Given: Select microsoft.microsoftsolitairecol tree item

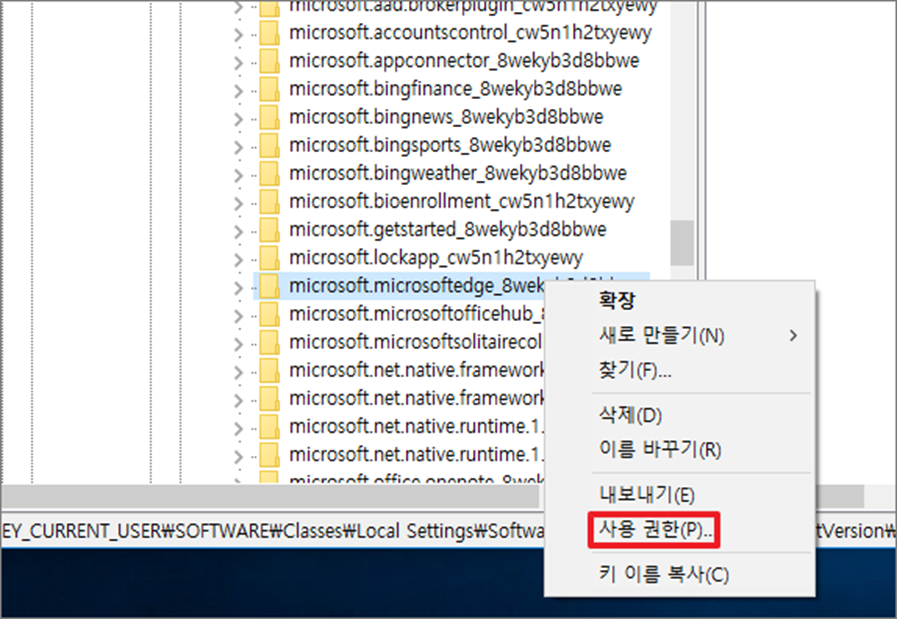Looking at the screenshot, I should click(x=415, y=342).
